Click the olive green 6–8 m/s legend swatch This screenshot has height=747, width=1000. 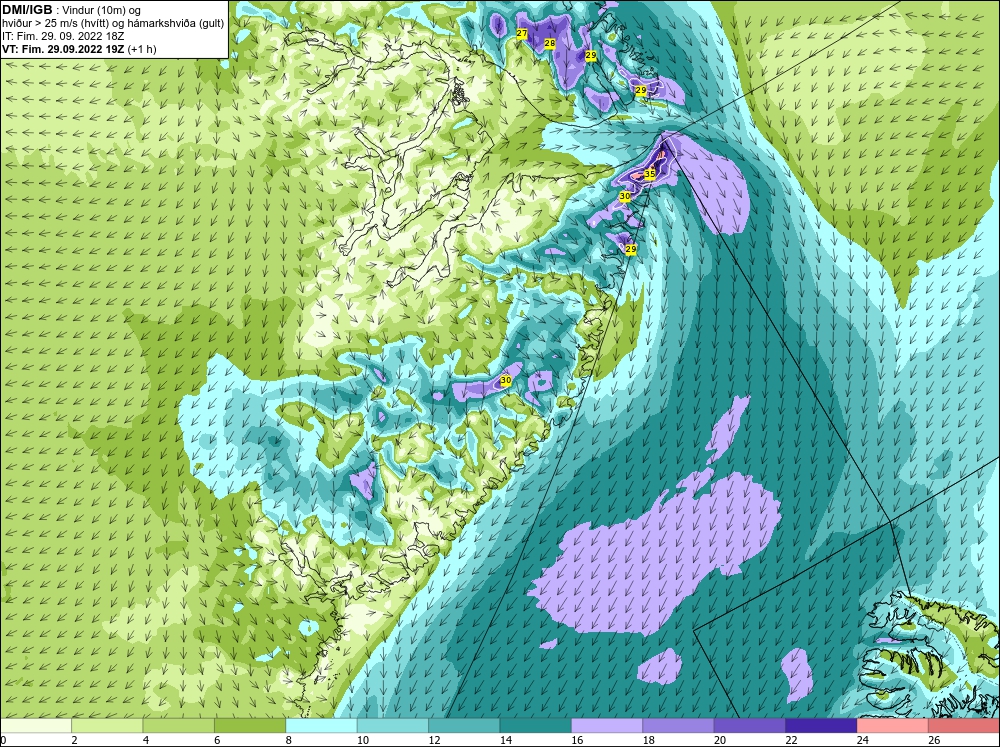click(250, 726)
